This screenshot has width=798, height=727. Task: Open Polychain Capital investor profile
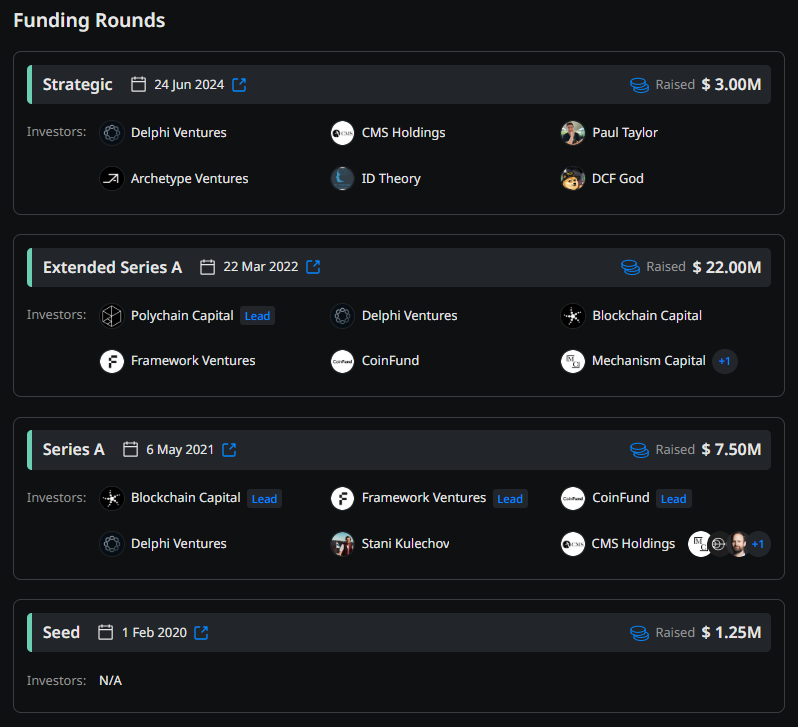tap(182, 316)
